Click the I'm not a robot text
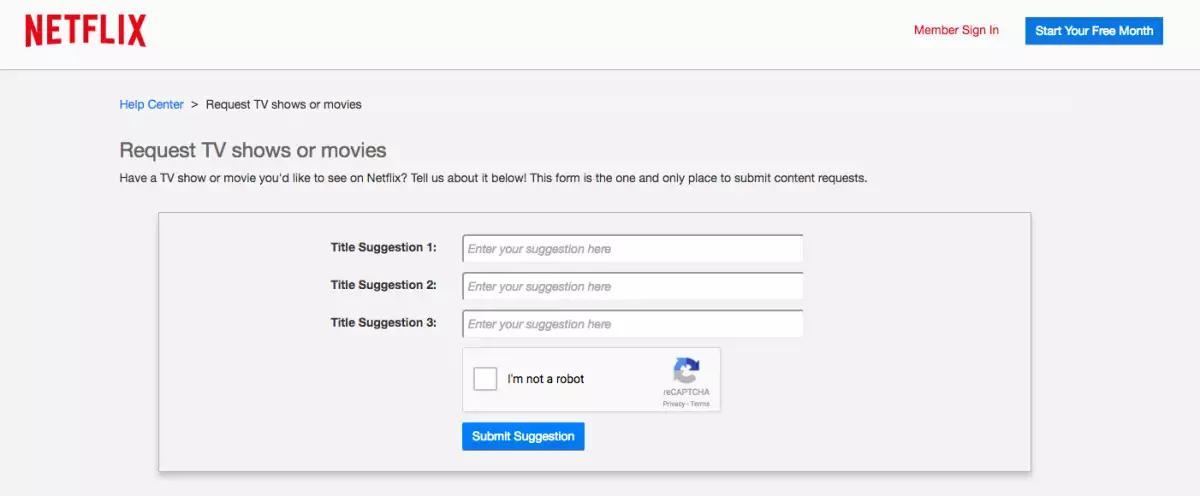Viewport: 1200px width, 496px height. [546, 379]
